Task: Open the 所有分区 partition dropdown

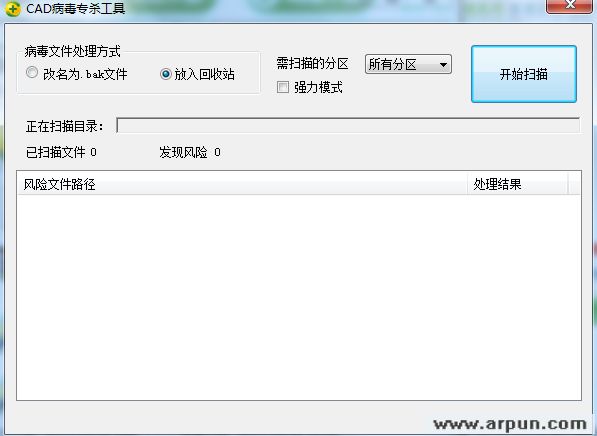Action: click(x=408, y=64)
